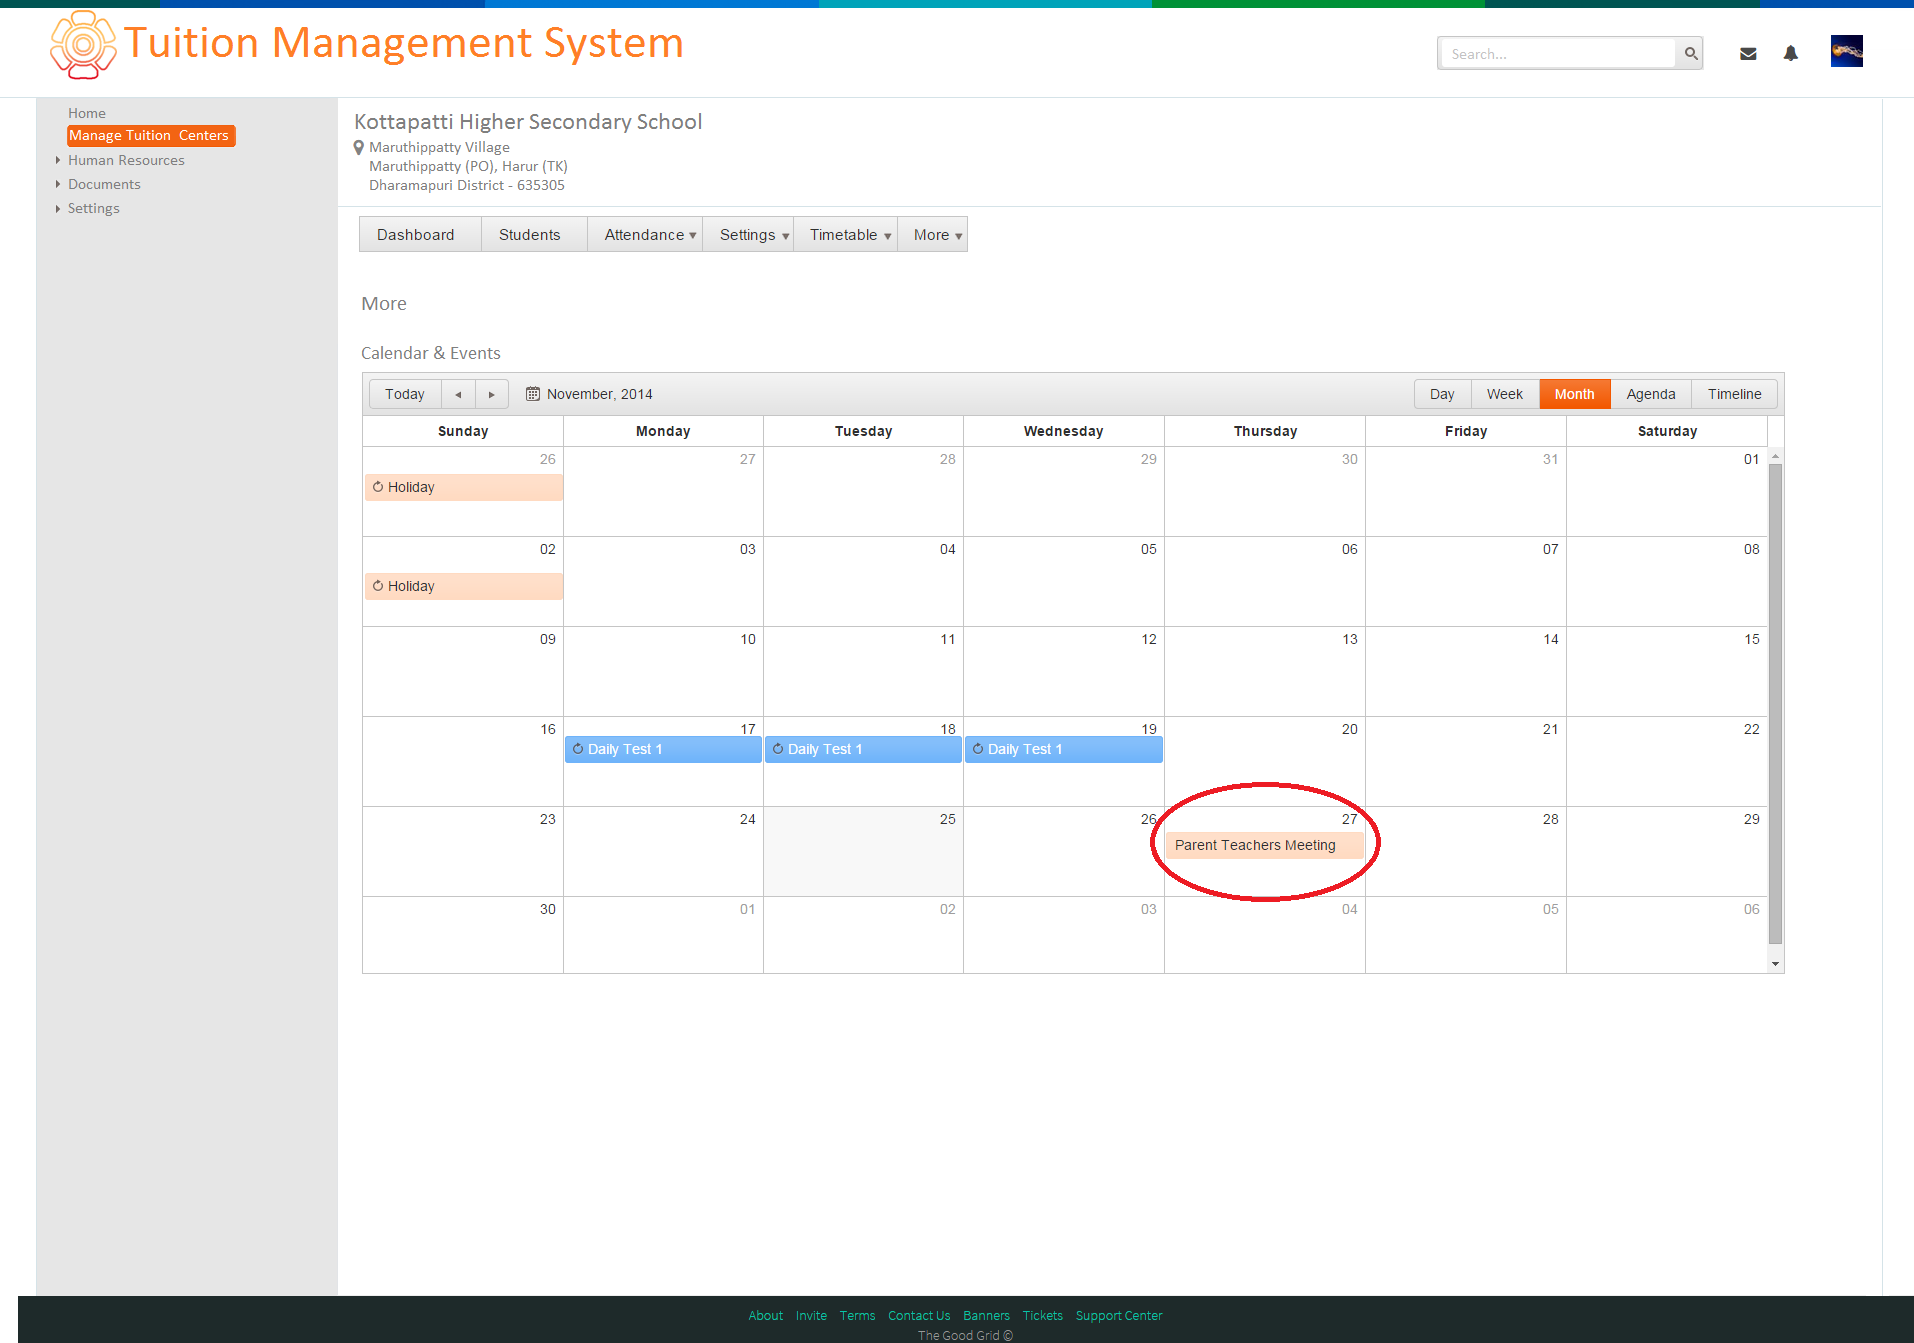Select the Month view button
The height and width of the screenshot is (1343, 1914).
click(x=1575, y=394)
